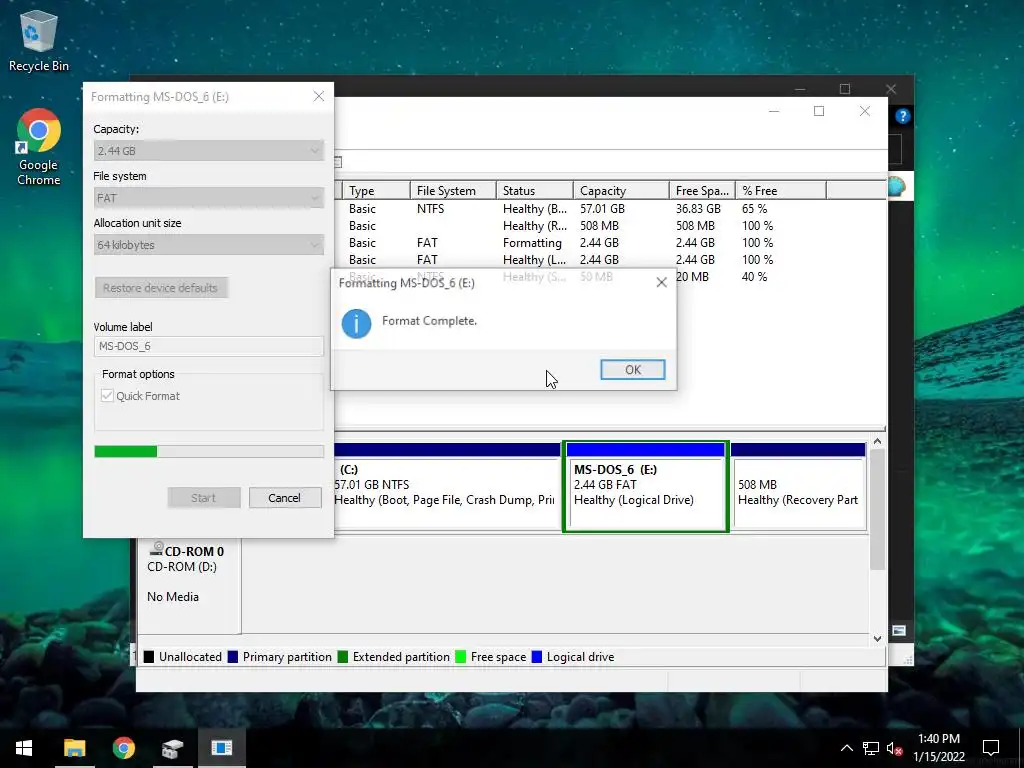
Task: Open the Allocation unit size dropdown
Action: [x=209, y=245]
